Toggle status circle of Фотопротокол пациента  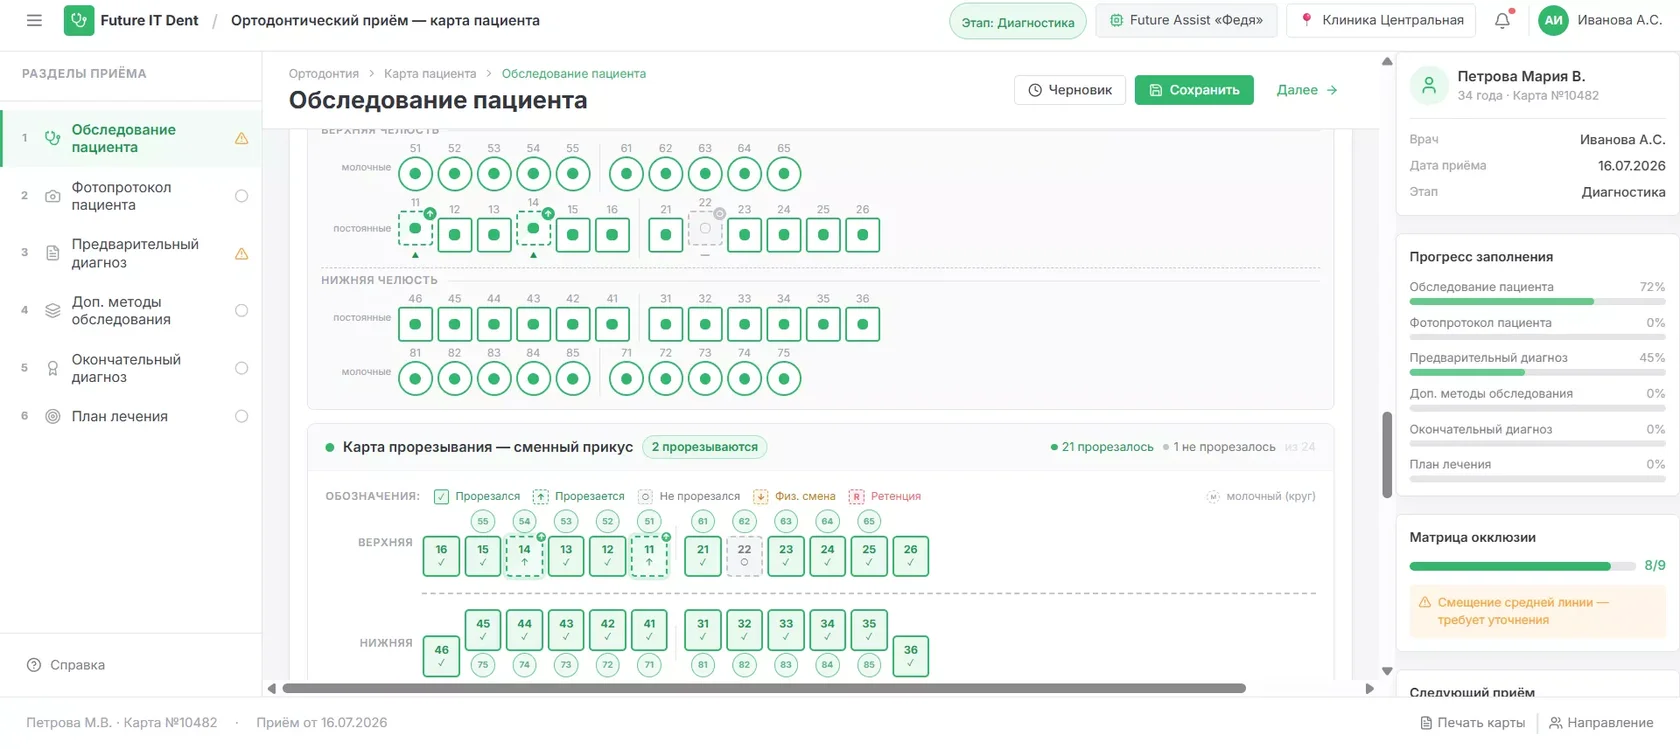[x=241, y=196]
